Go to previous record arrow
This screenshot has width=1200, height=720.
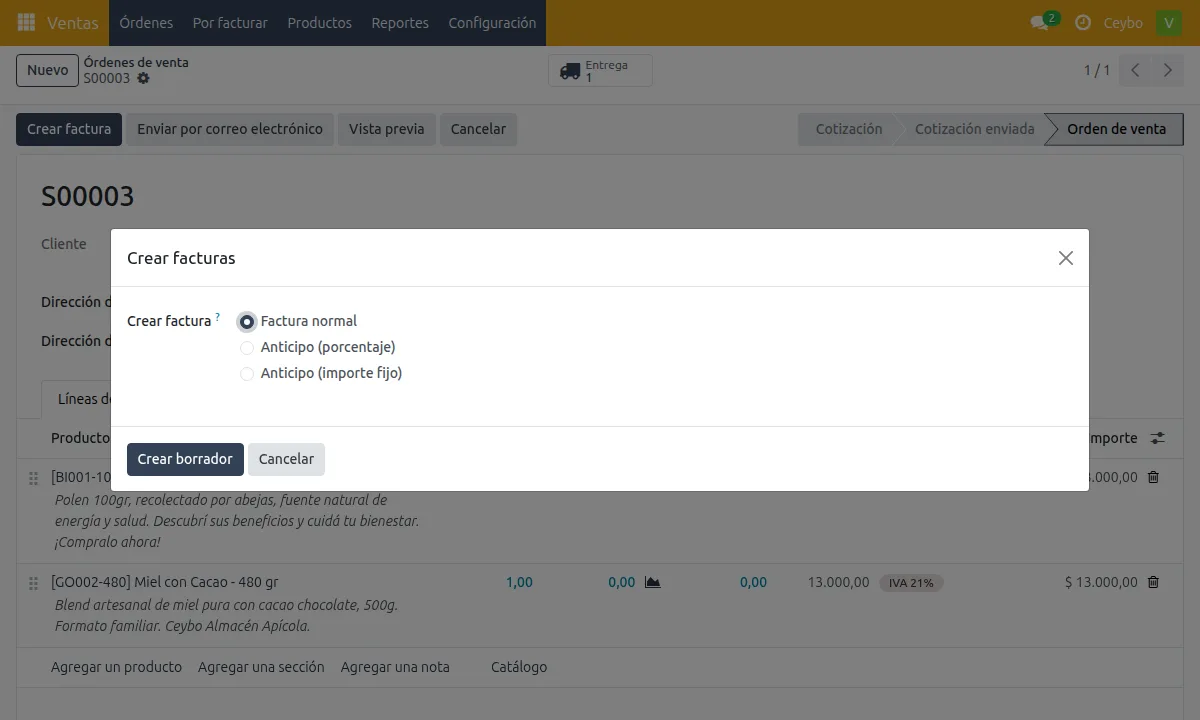[x=1135, y=70]
